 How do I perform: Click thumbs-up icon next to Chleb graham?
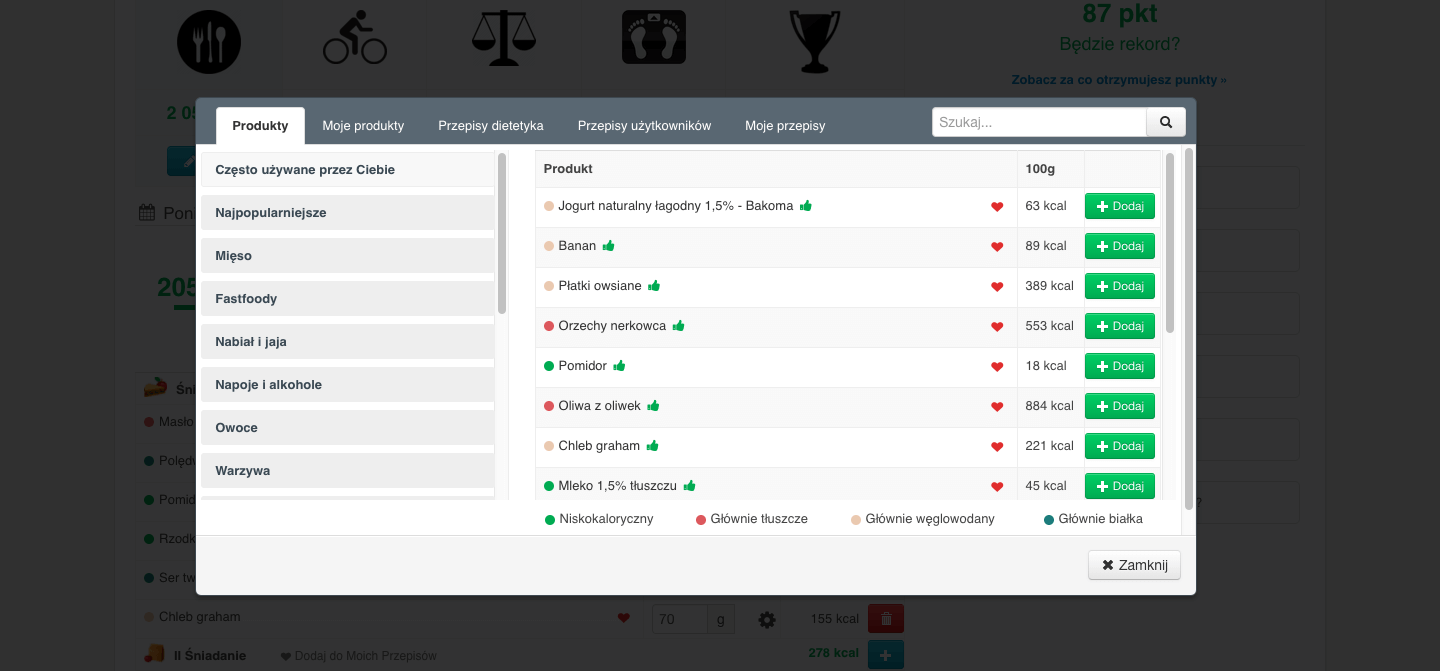tap(653, 445)
